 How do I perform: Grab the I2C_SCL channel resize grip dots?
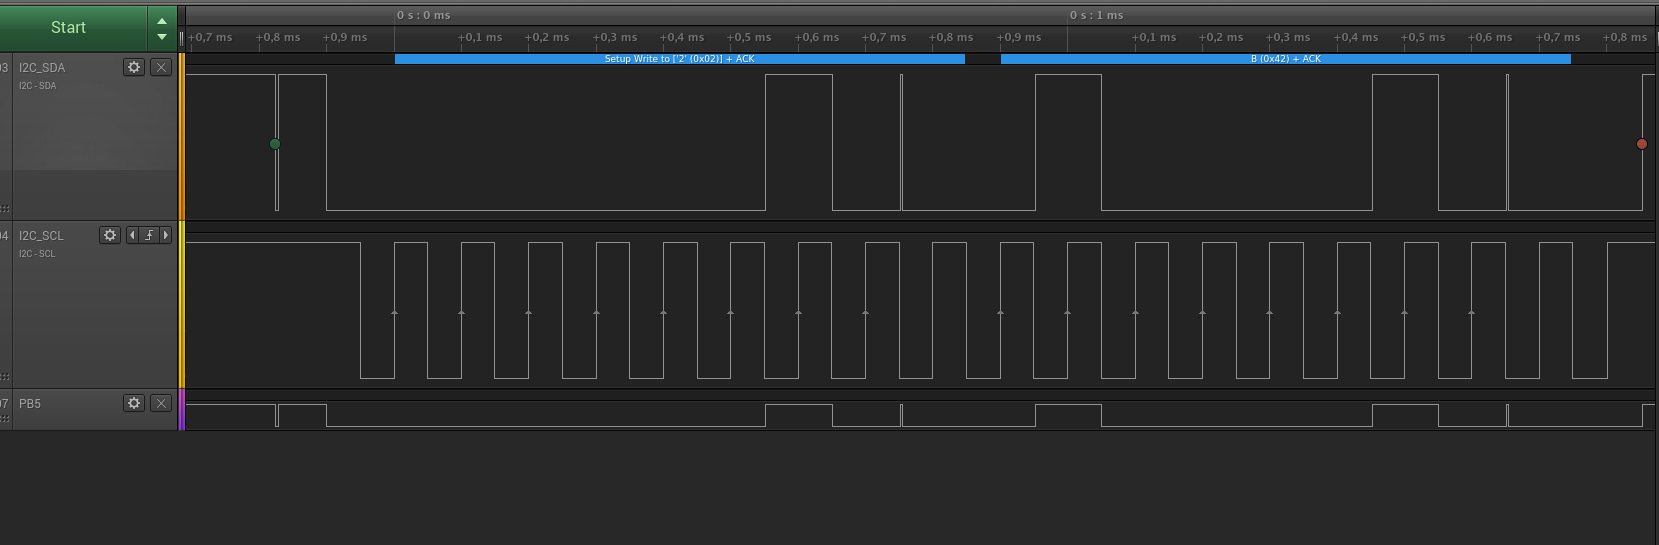[5, 377]
